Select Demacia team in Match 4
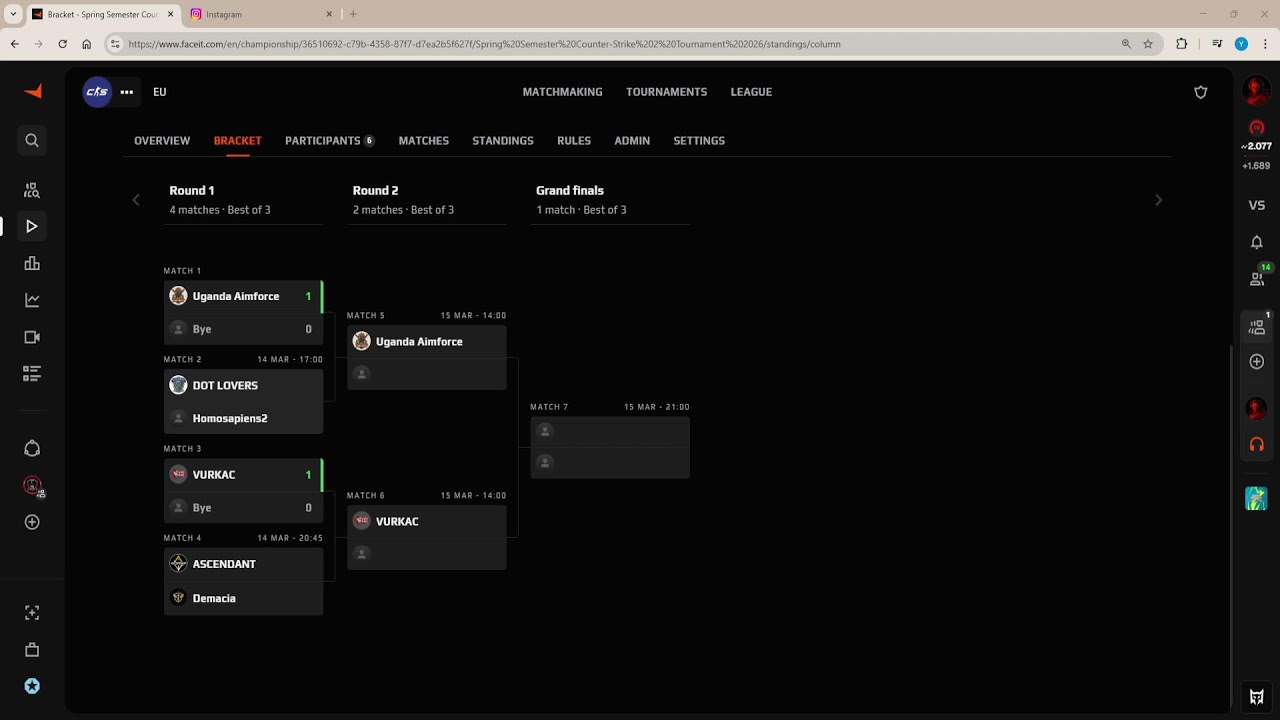Image resolution: width=1280 pixels, height=720 pixels. point(243,598)
